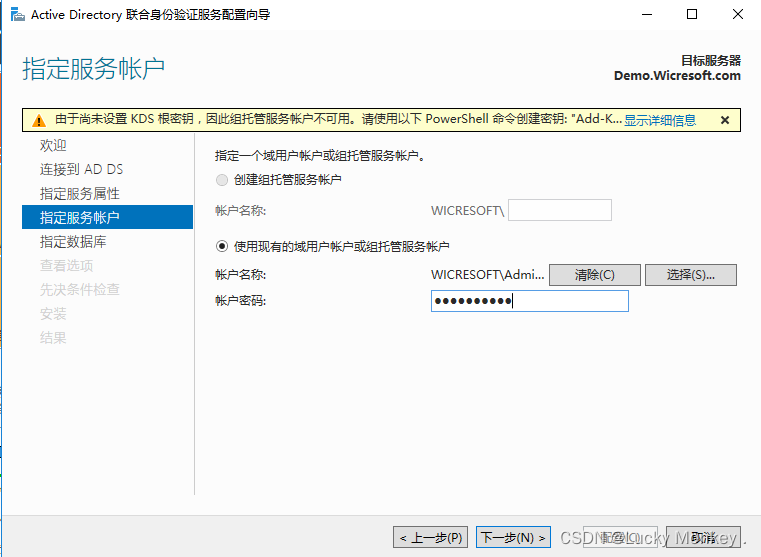Open the 指定服务属性 step

(x=80, y=194)
